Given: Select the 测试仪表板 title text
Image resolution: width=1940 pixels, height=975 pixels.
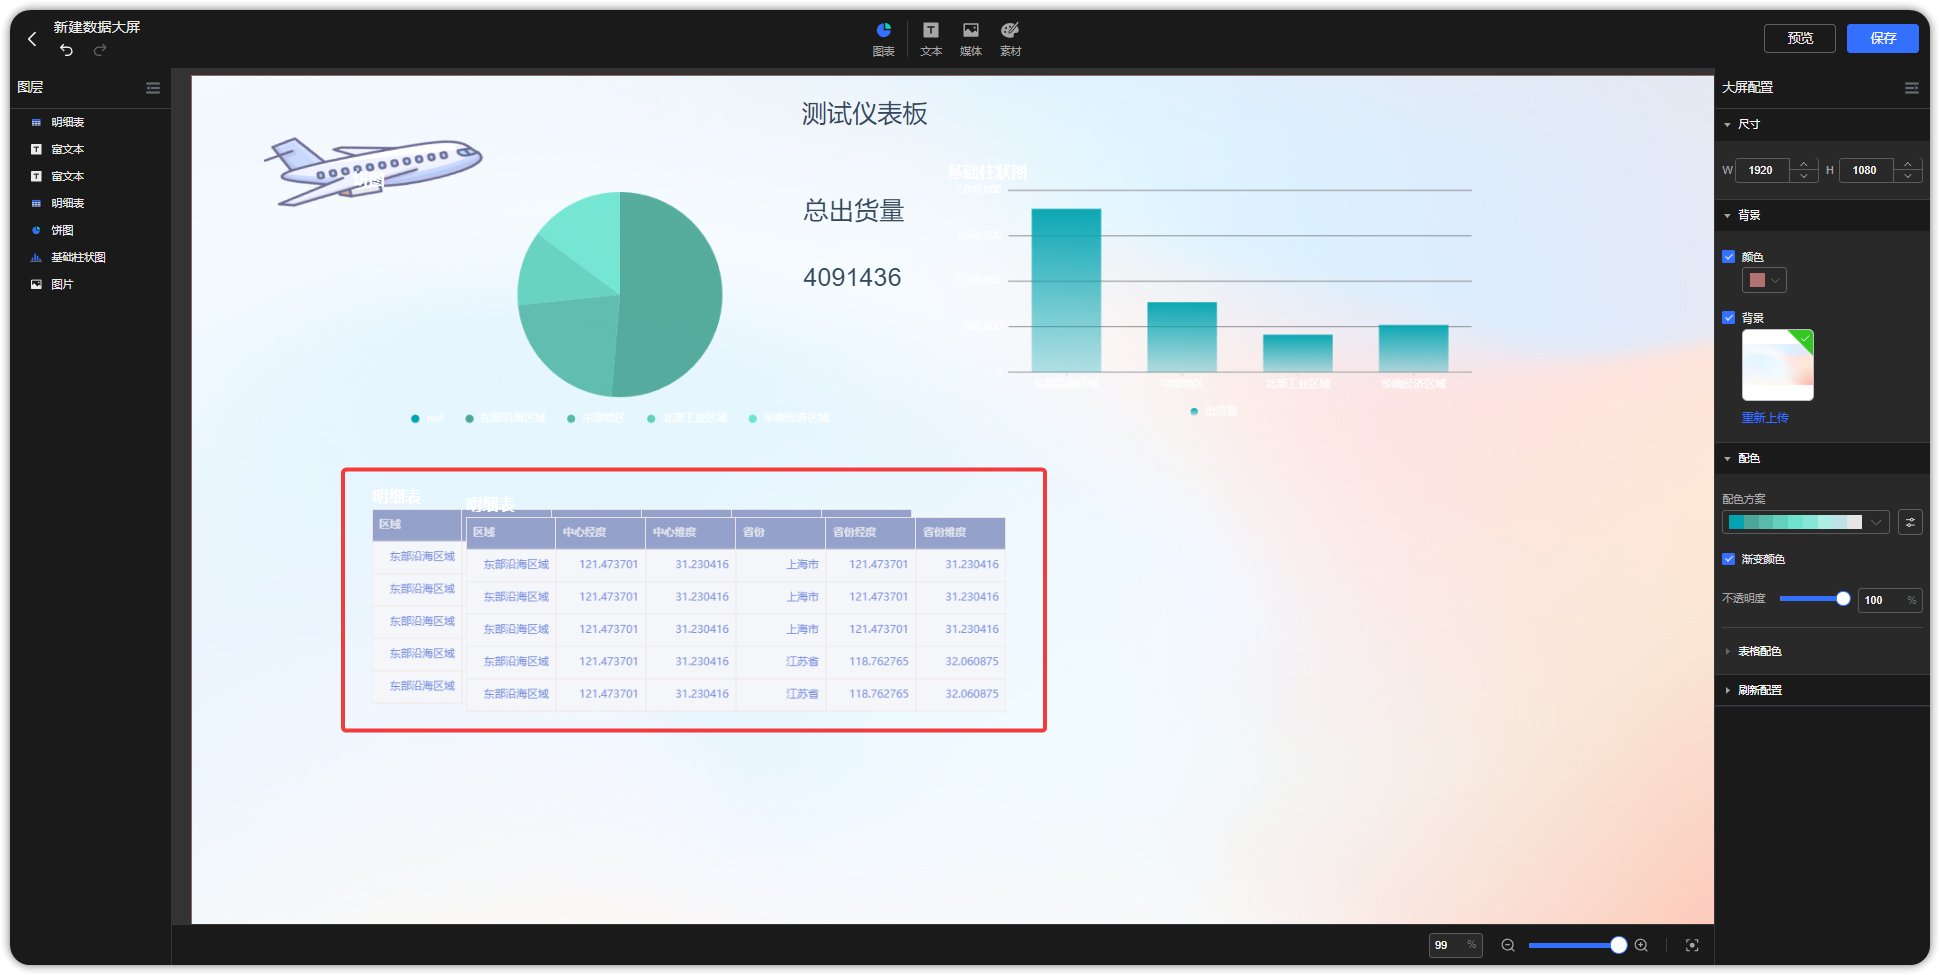Looking at the screenshot, I should pos(864,114).
